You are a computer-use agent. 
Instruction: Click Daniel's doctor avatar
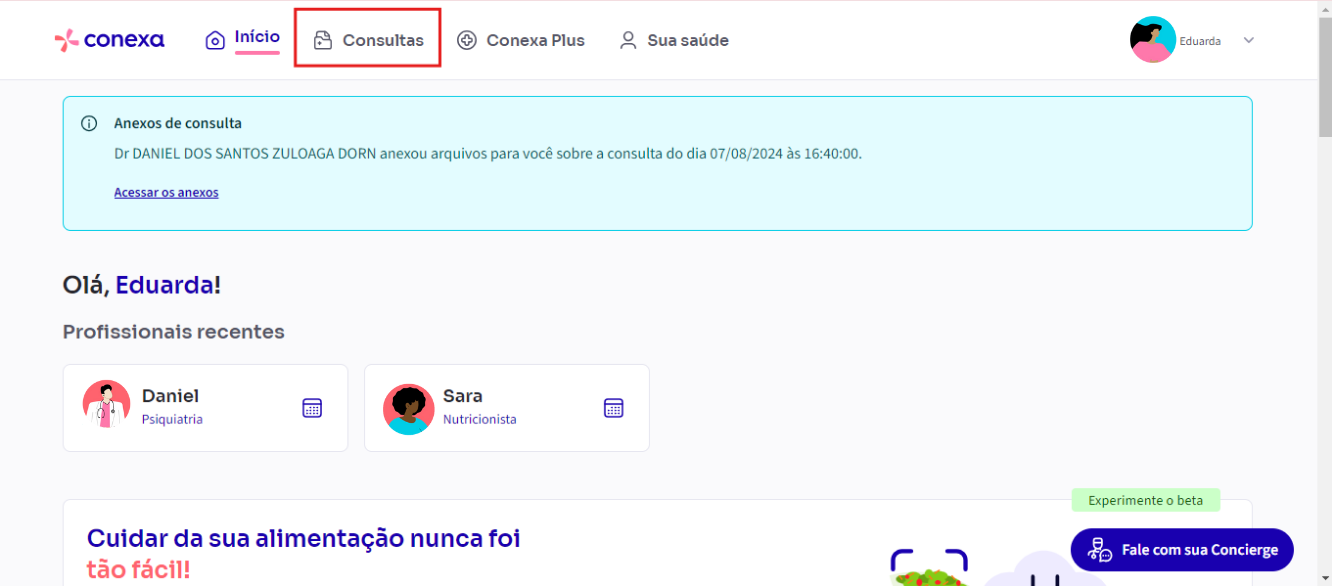click(x=106, y=405)
